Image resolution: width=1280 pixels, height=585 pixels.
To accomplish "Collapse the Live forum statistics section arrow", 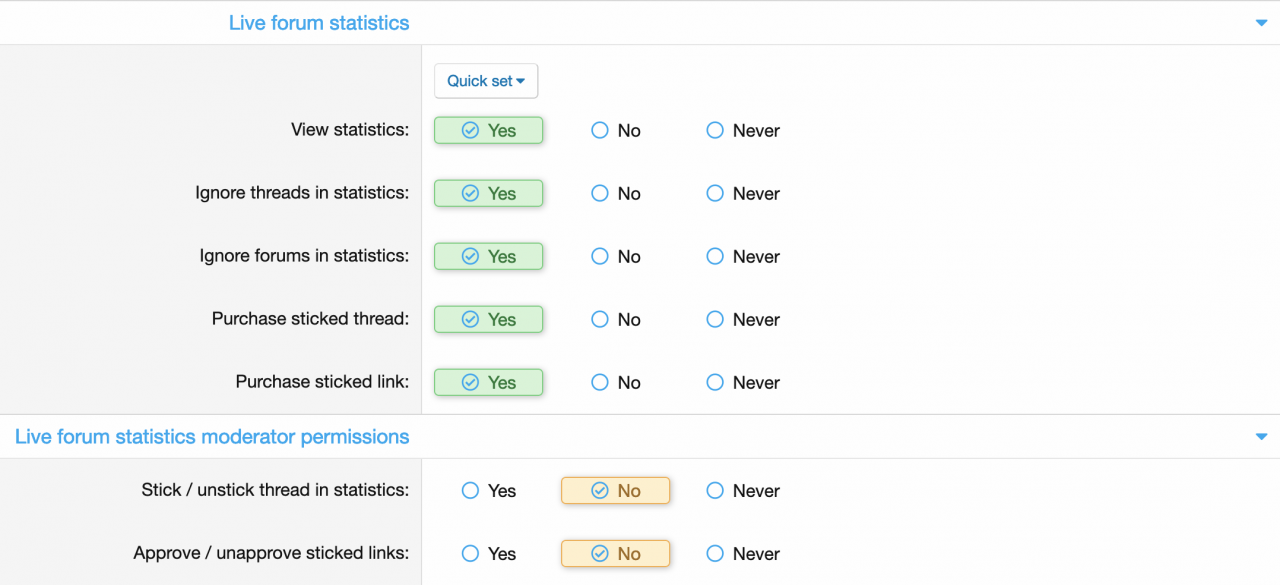I will click(1261, 23).
